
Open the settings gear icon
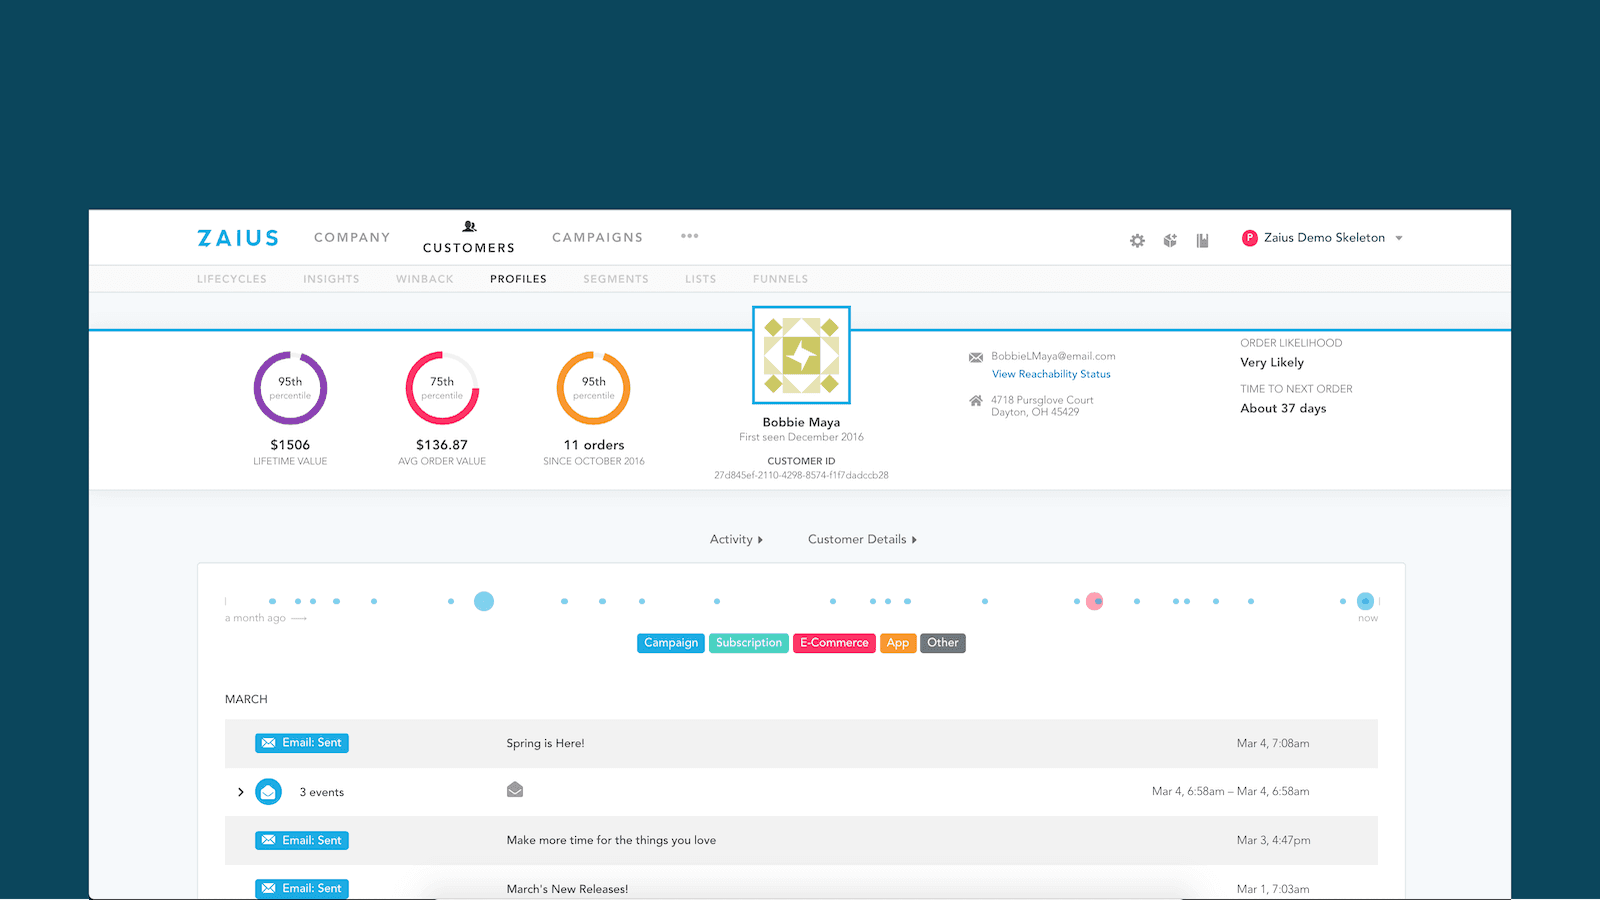pyautogui.click(x=1137, y=240)
